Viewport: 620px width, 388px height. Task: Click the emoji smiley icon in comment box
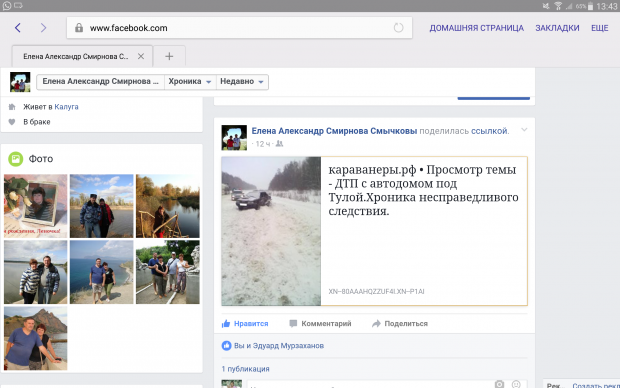(516, 384)
